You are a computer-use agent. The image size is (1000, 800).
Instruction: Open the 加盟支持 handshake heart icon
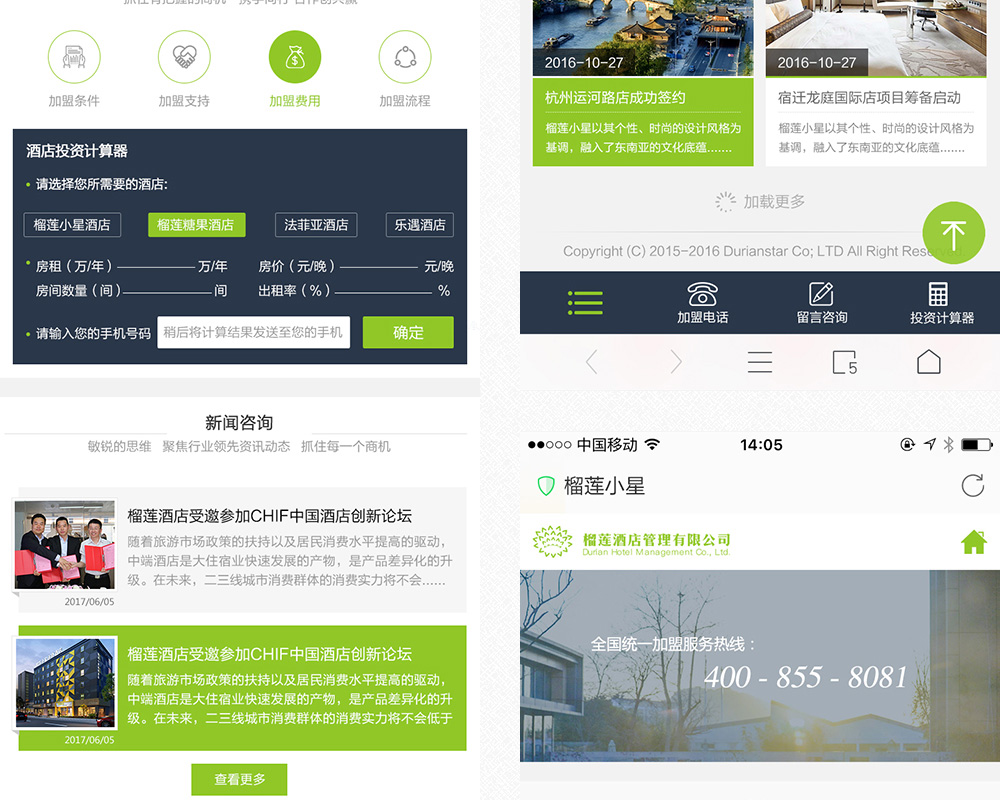(184, 57)
